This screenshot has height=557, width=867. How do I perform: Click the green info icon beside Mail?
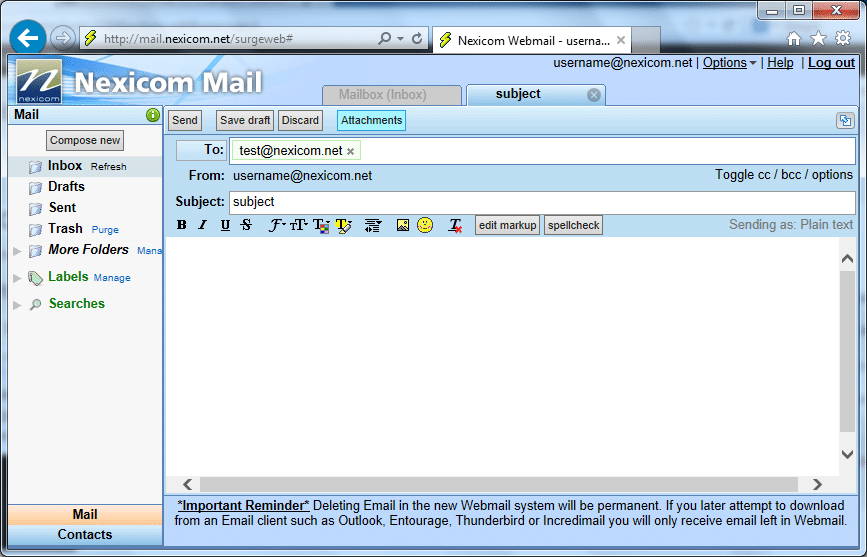click(x=153, y=115)
